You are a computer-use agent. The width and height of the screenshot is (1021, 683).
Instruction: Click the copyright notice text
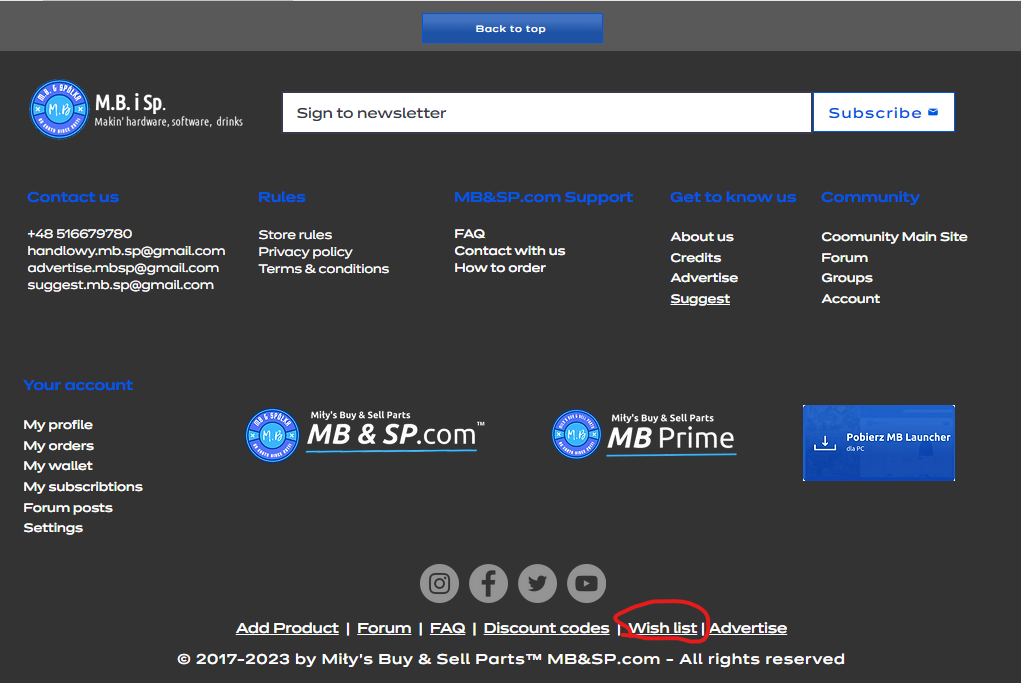[x=511, y=660]
